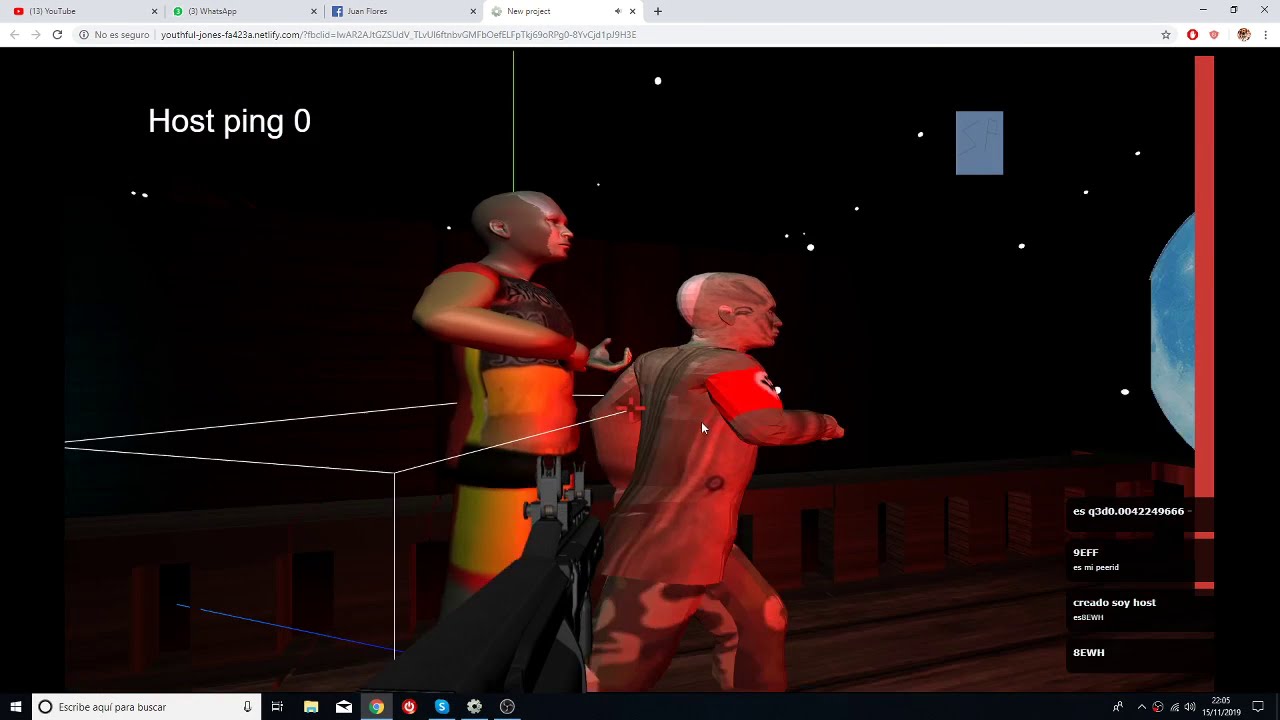Close the New project tab
This screenshot has height=720, width=1280.
(632, 11)
